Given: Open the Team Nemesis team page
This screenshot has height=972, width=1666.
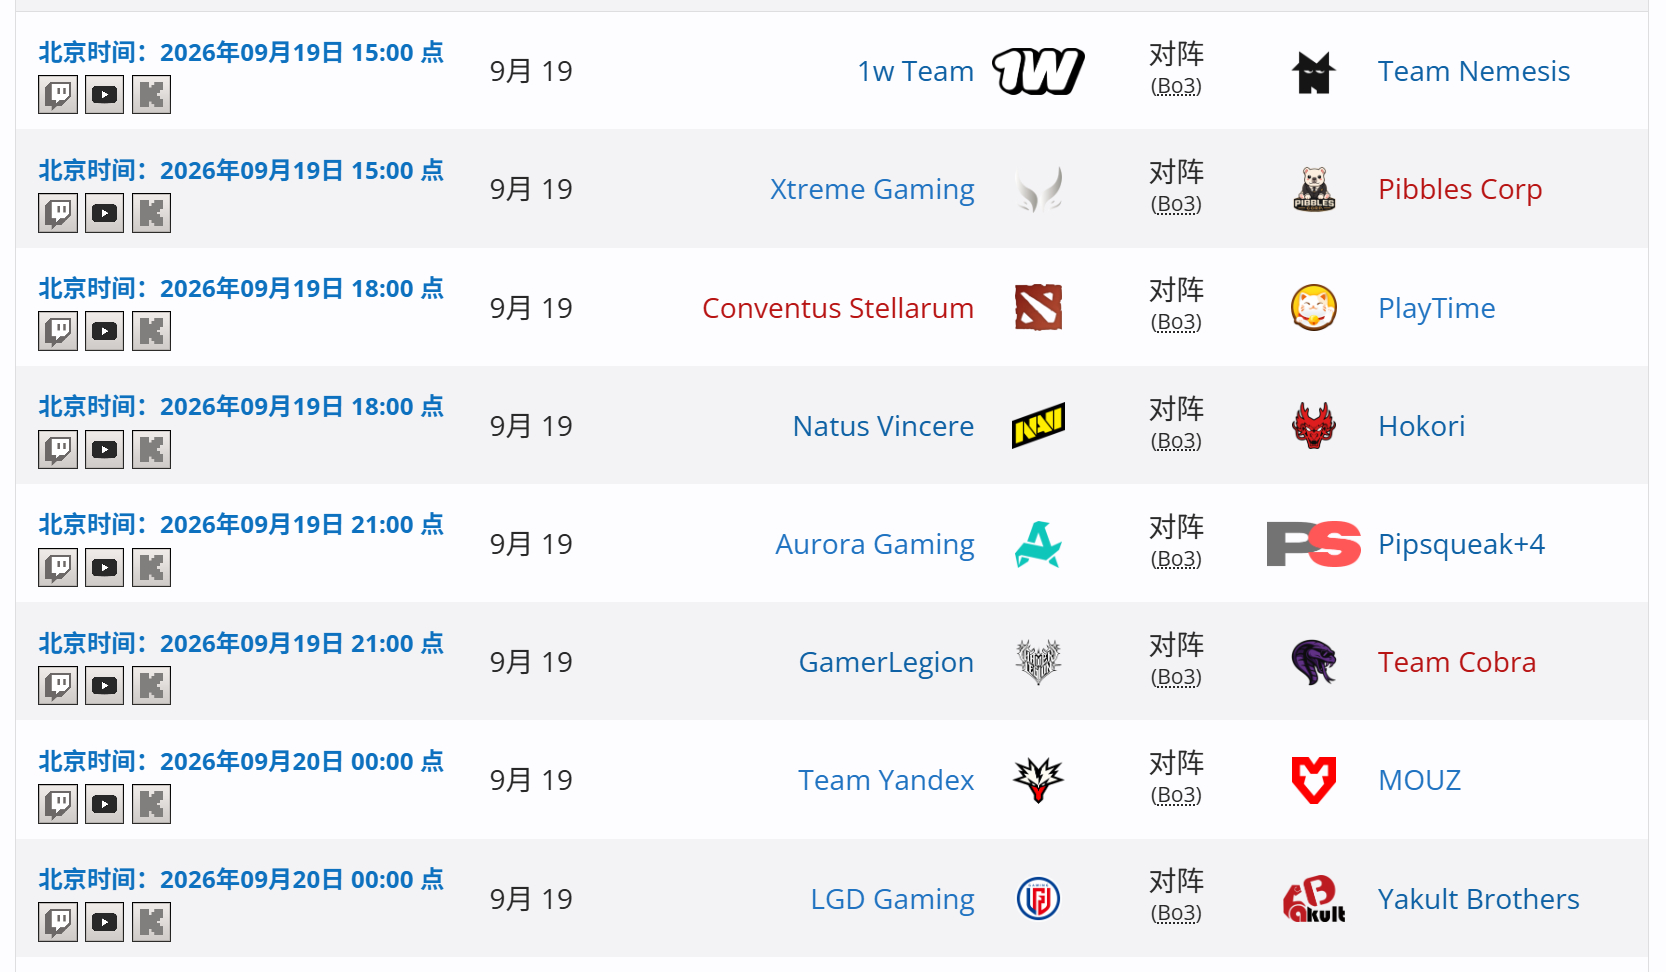Looking at the screenshot, I should coord(1474,71).
